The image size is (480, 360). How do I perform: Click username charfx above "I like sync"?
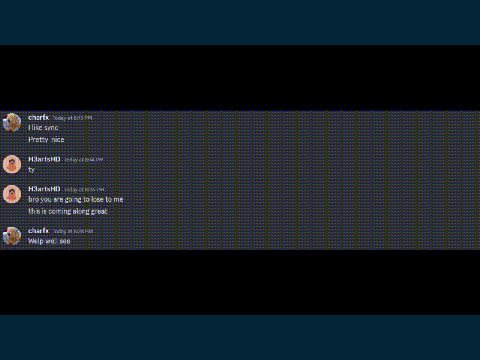39,117
